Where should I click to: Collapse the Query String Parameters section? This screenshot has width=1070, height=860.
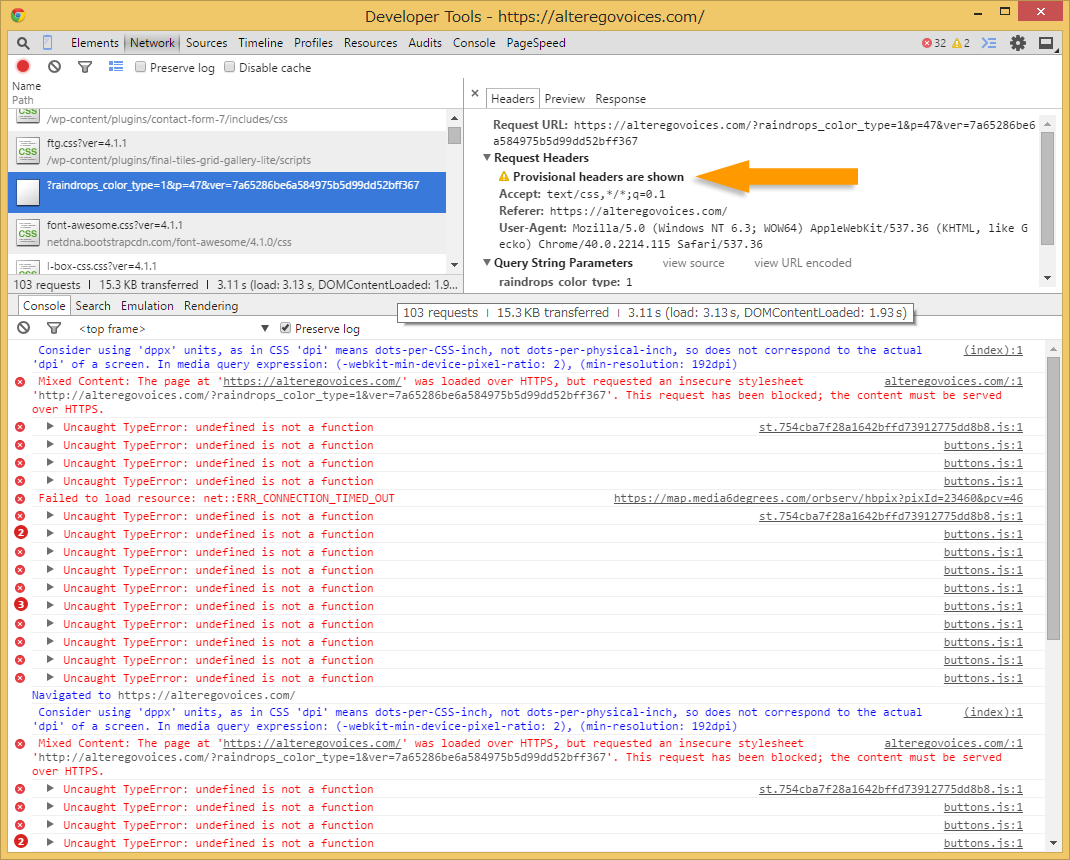pos(487,263)
